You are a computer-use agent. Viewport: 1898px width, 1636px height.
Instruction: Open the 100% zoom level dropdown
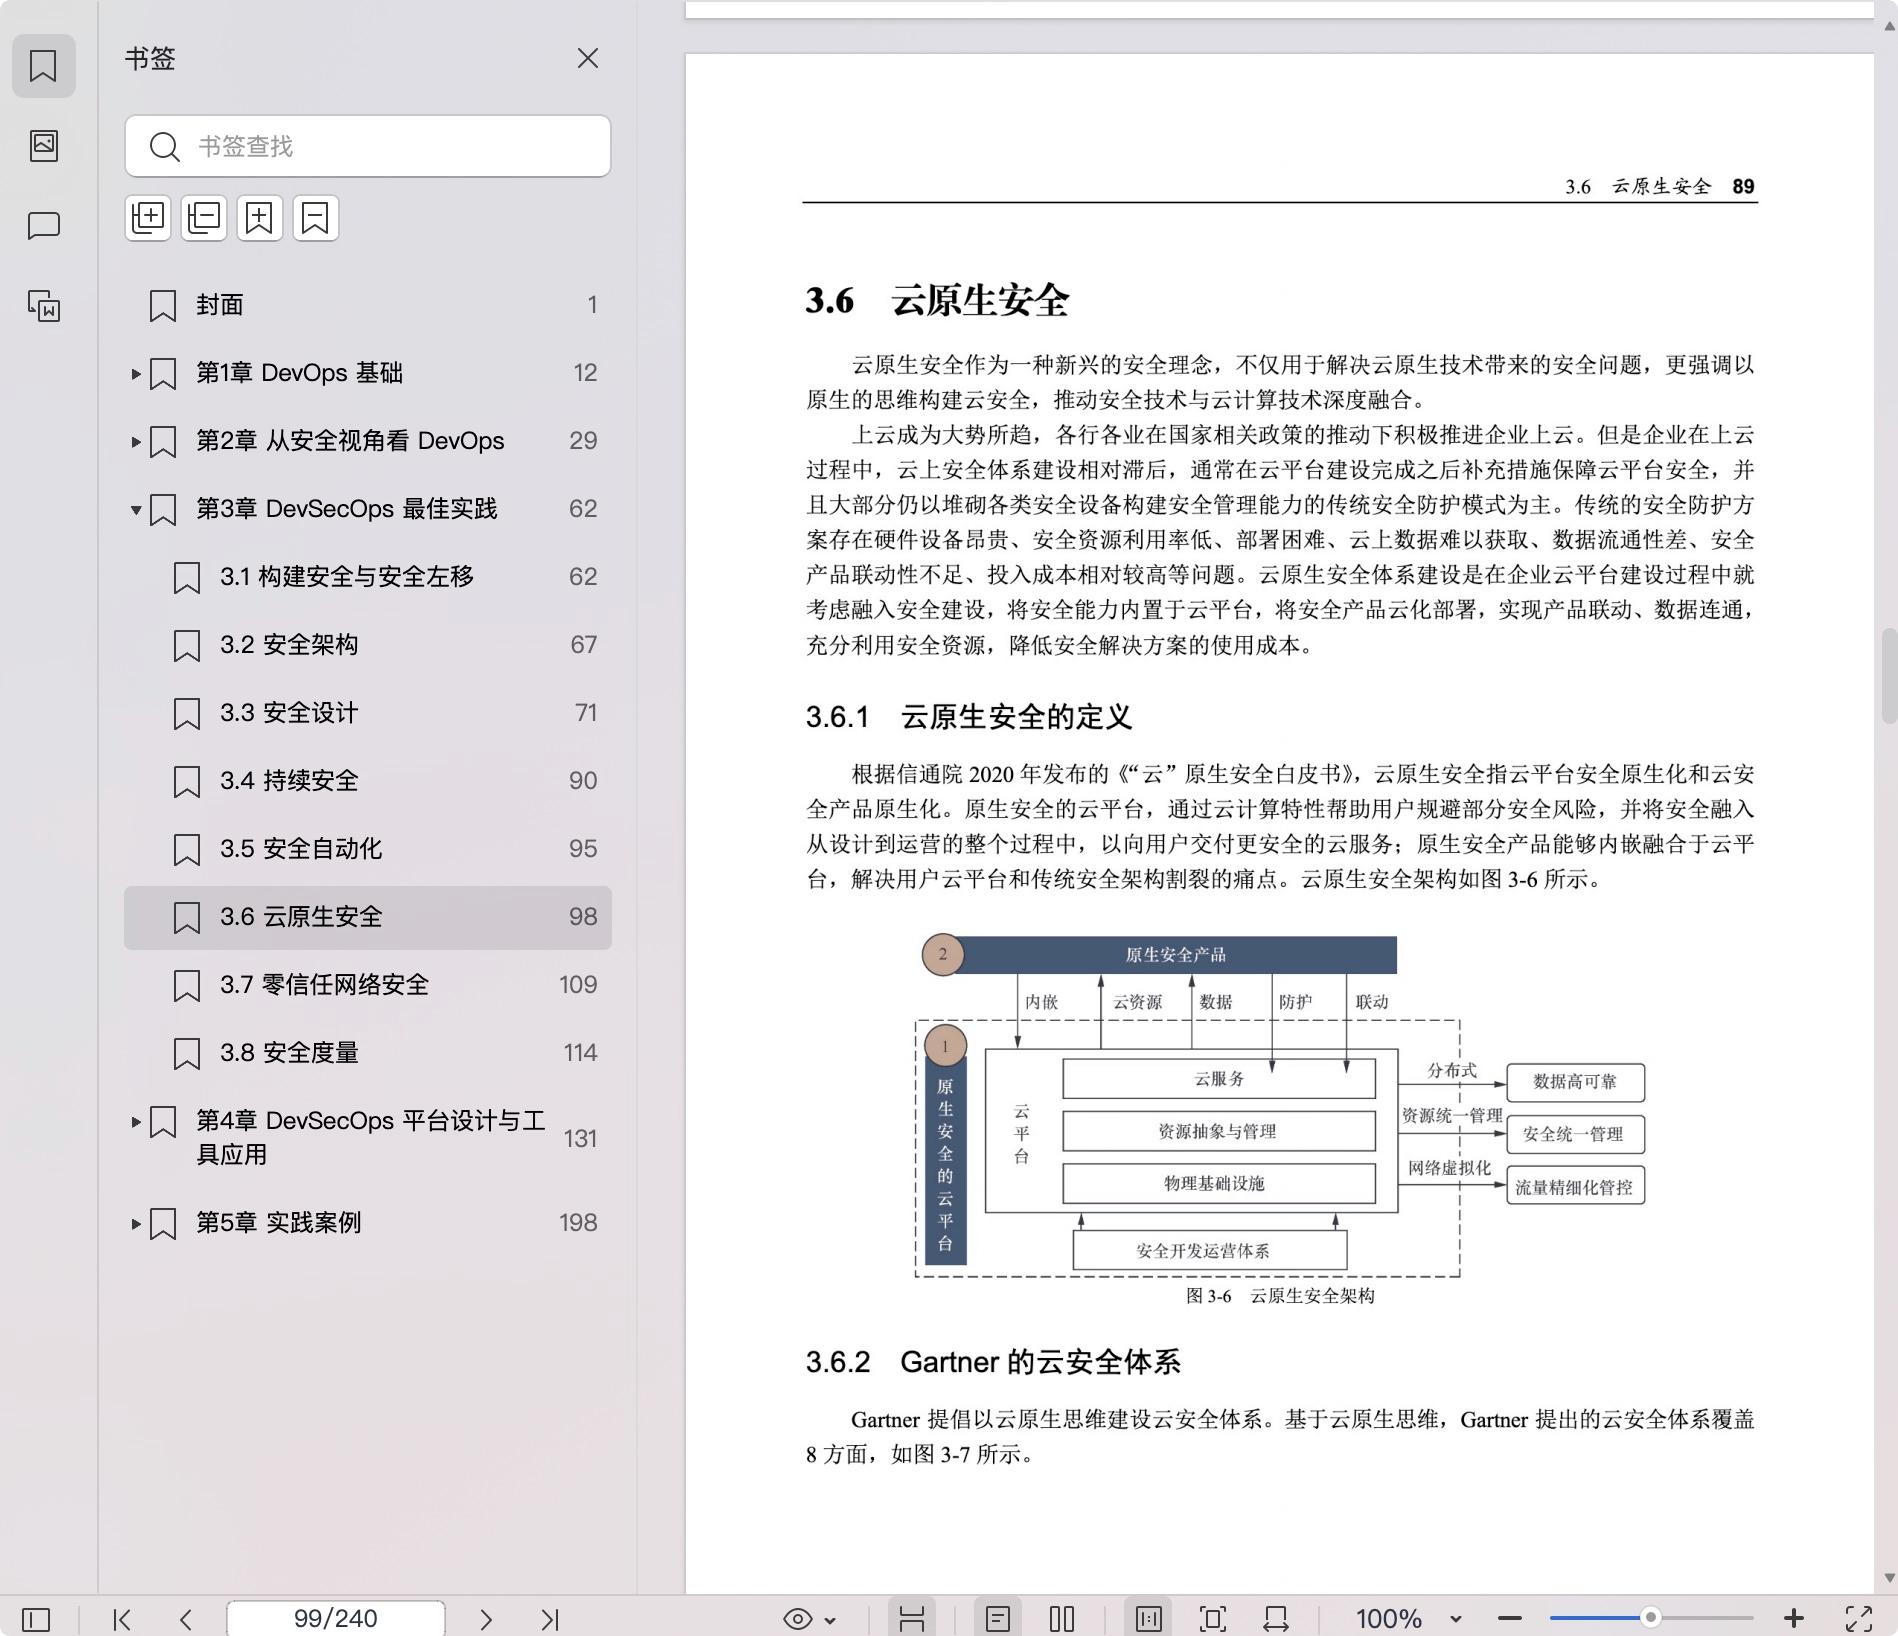click(x=1409, y=1619)
